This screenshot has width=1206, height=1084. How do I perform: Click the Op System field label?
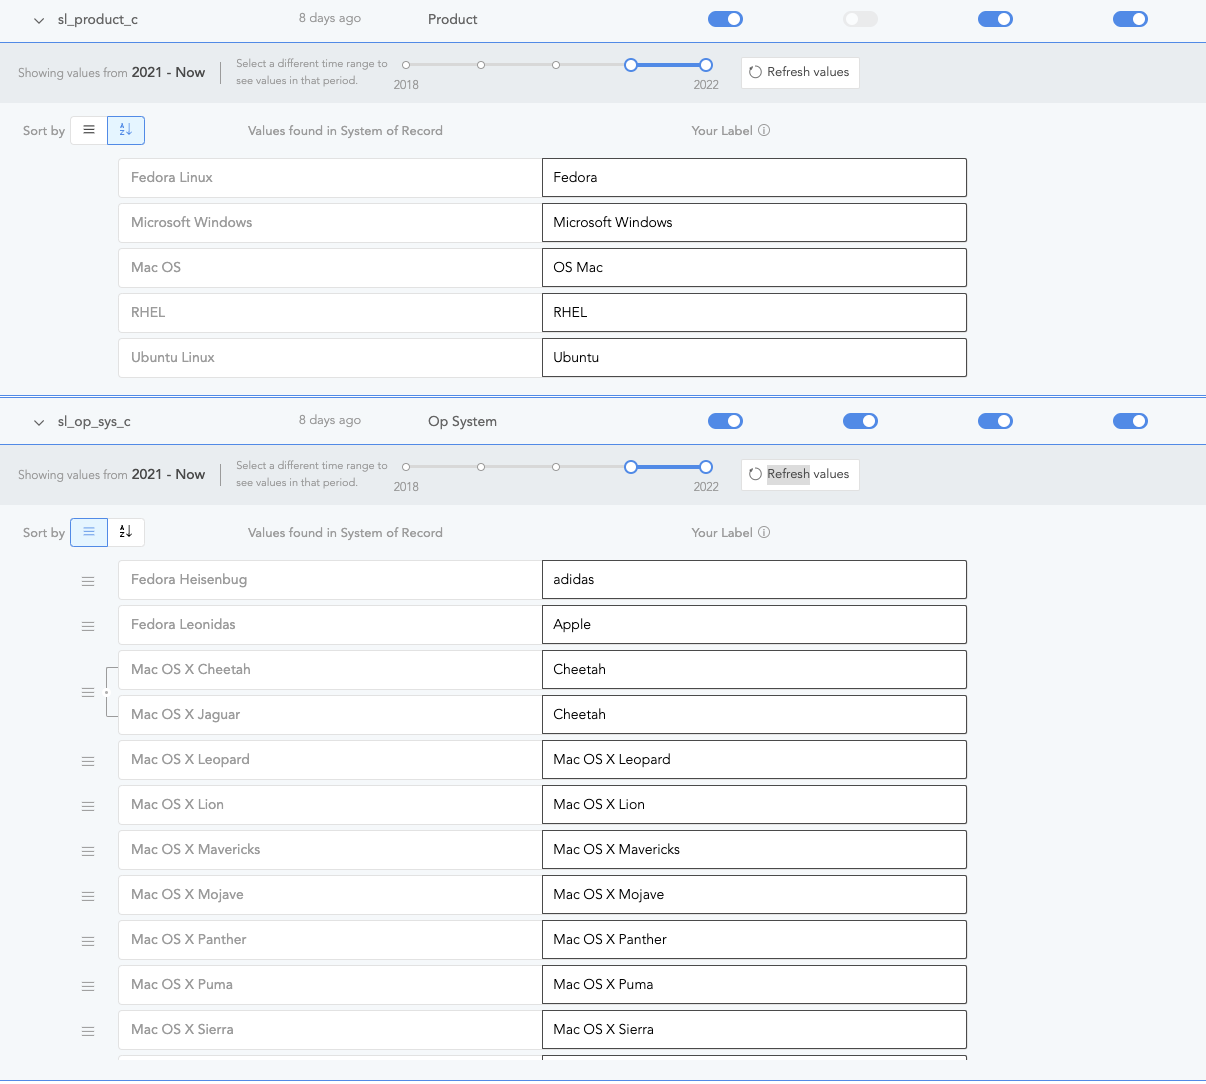coord(462,421)
